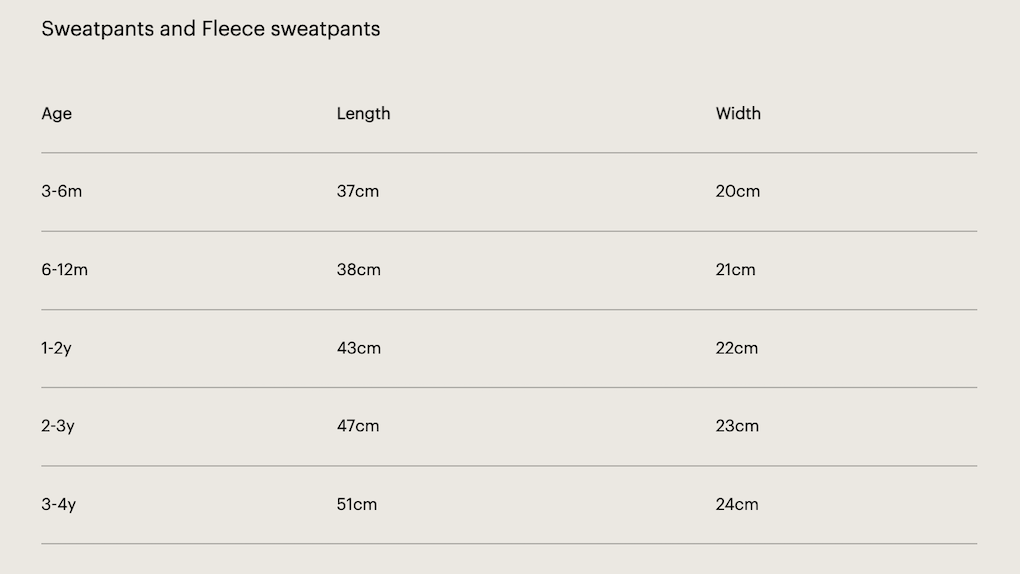This screenshot has width=1020, height=574.
Task: Click the Sweatpants and Fleece sweatpants heading
Action: tap(210, 29)
